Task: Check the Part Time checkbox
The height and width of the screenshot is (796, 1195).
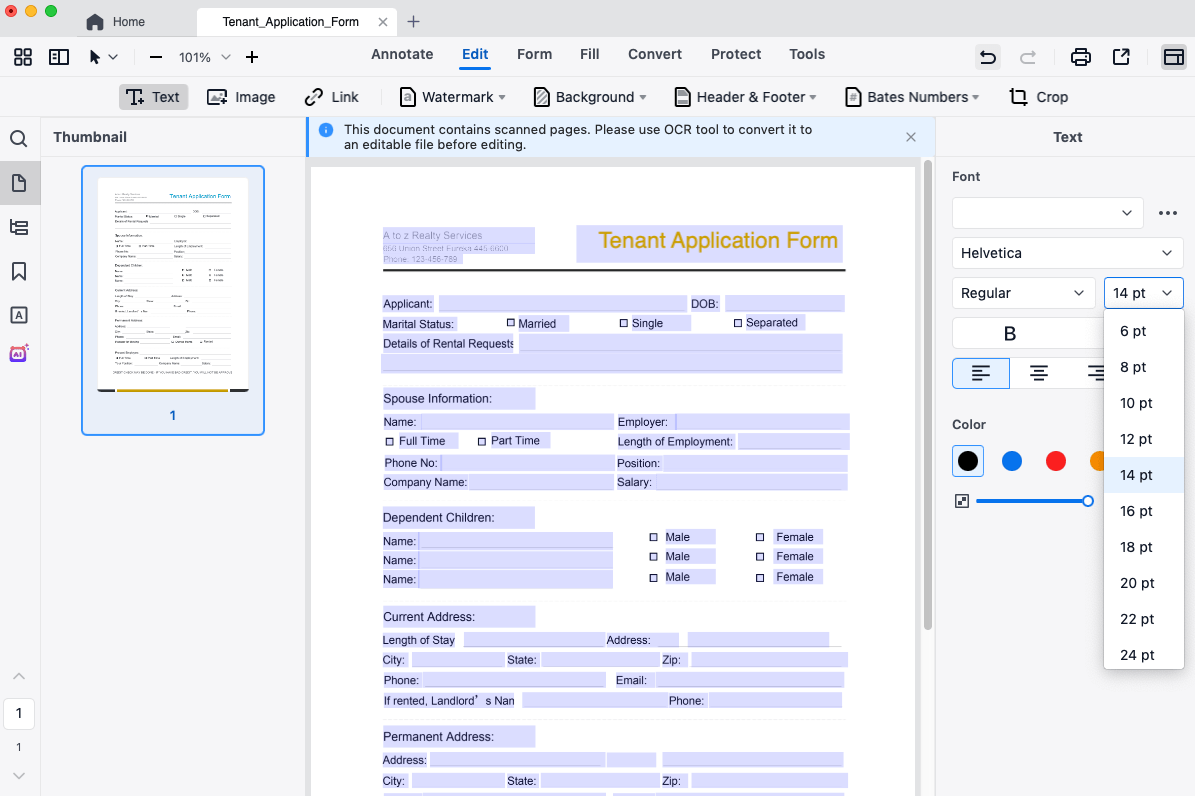Action: [482, 441]
